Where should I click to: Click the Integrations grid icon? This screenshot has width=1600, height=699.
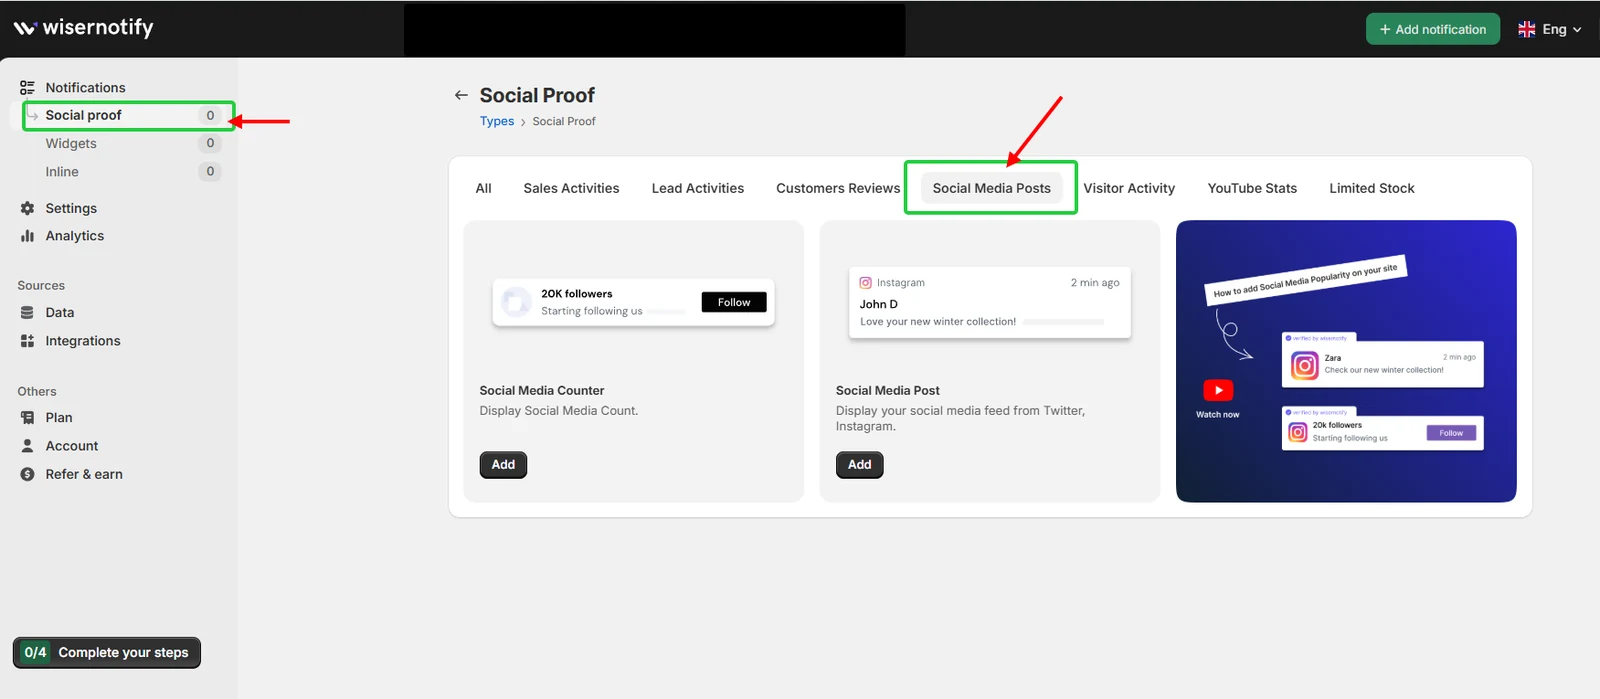click(27, 341)
